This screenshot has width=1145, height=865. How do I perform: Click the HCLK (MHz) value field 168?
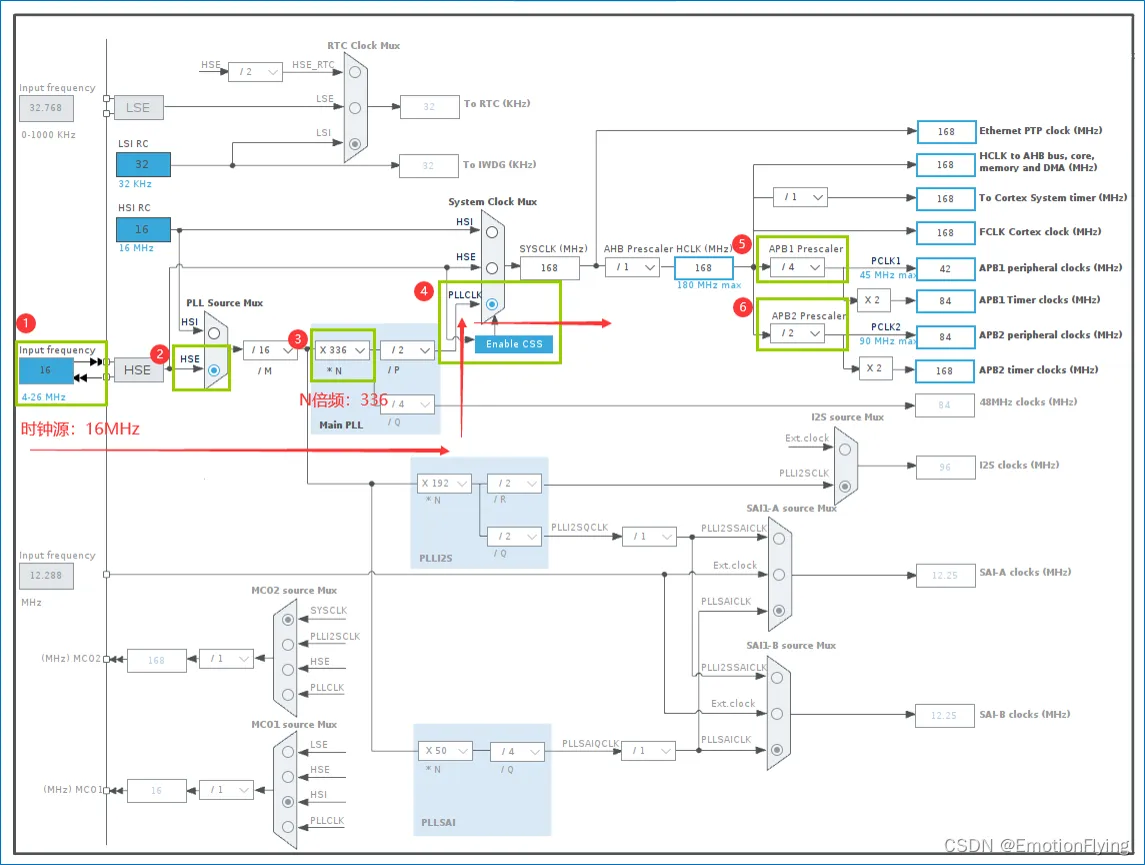click(x=703, y=268)
